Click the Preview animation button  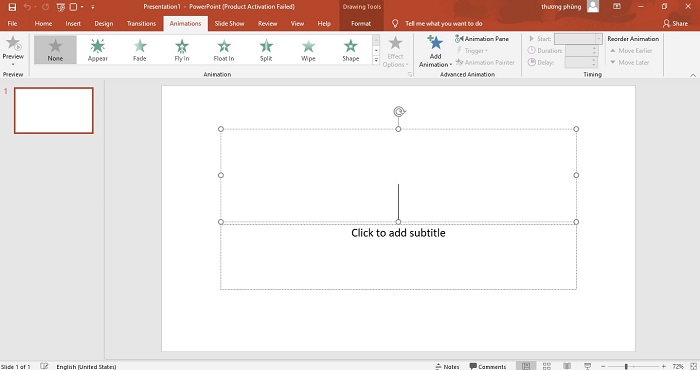pyautogui.click(x=13, y=50)
